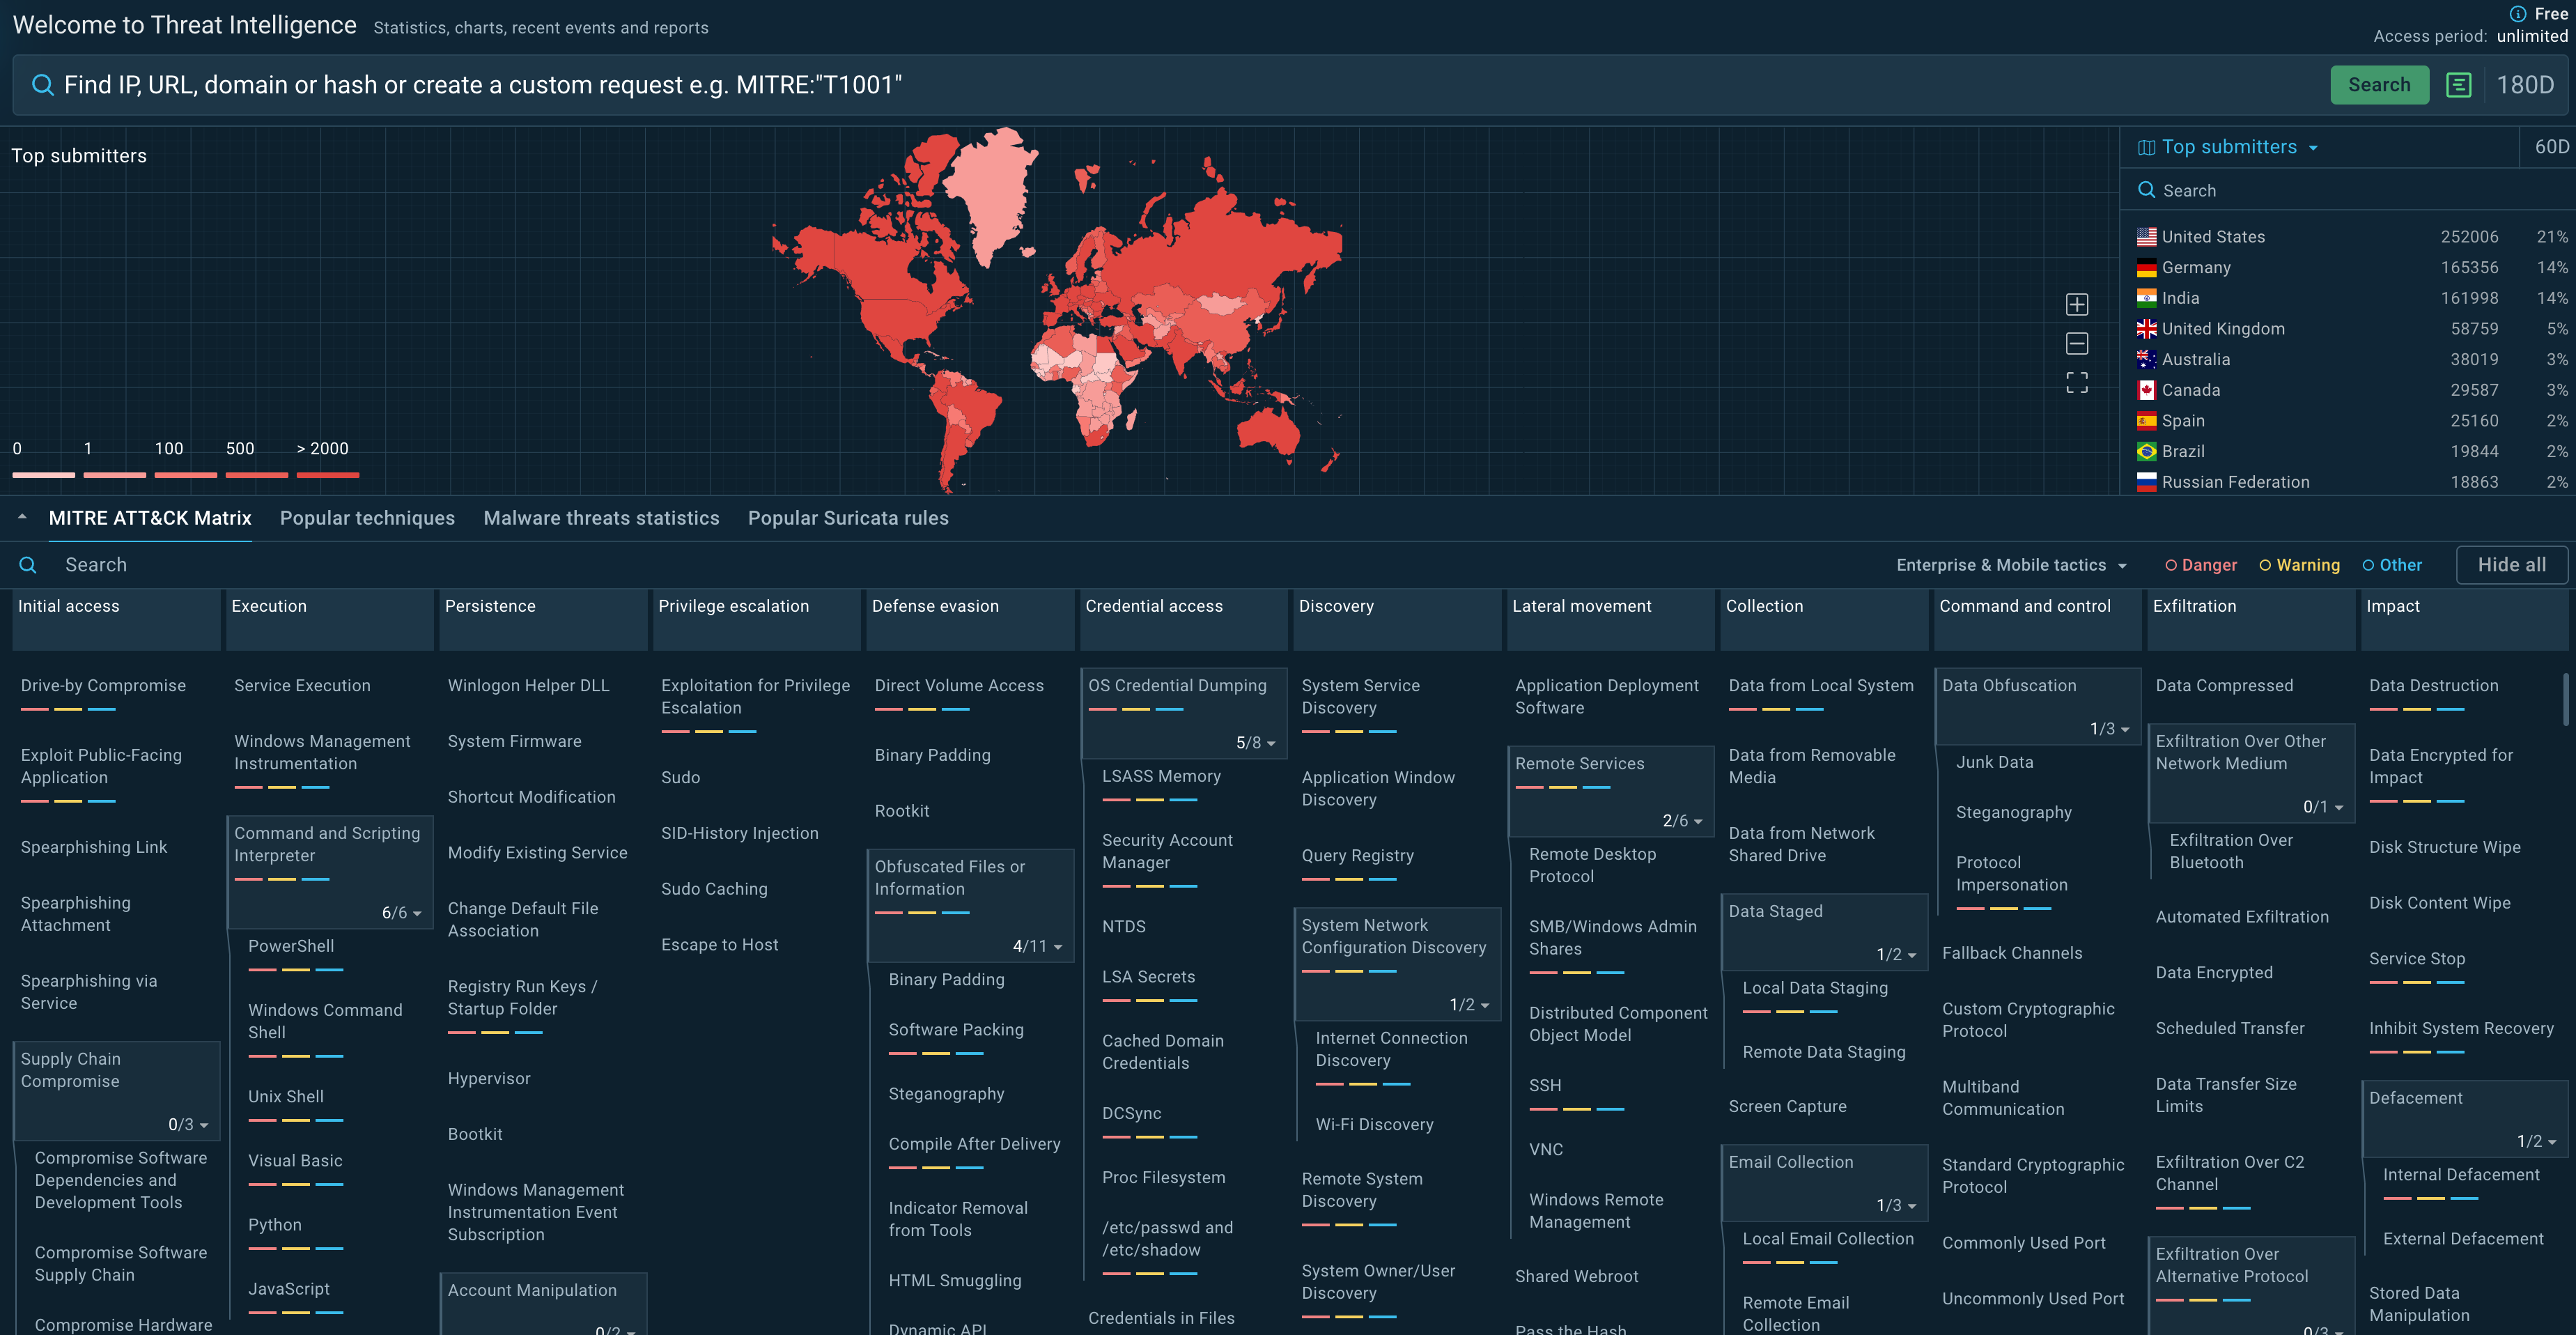Open Malware threats statistics tab
The width and height of the screenshot is (2576, 1335).
[x=601, y=518]
